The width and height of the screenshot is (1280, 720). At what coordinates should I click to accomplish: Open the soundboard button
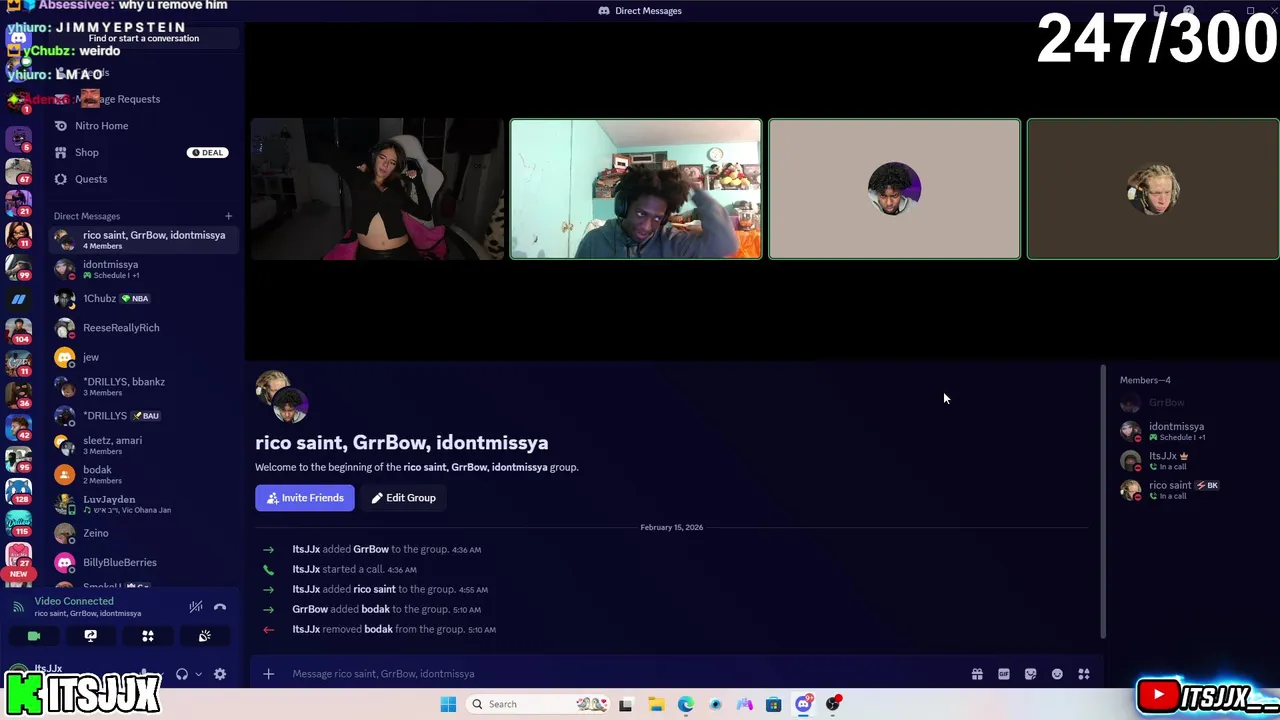pyautogui.click(x=204, y=636)
